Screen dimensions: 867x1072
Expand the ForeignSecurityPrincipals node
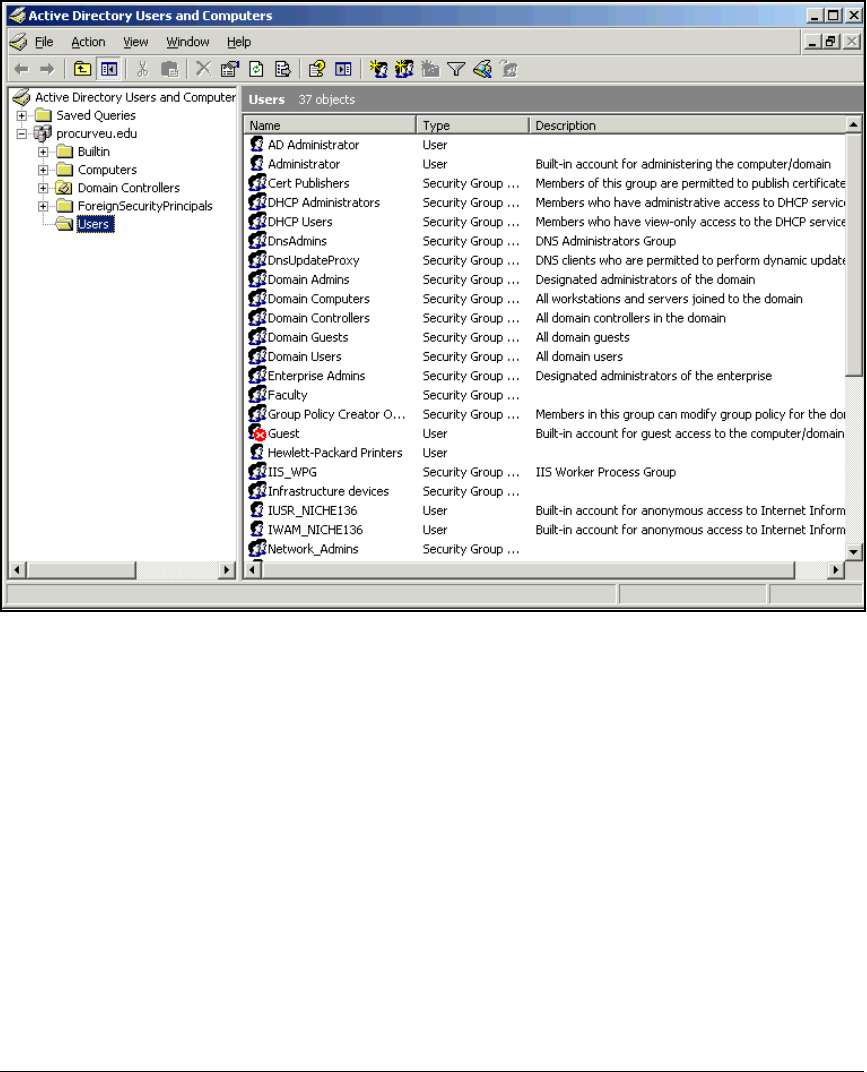[x=43, y=206]
